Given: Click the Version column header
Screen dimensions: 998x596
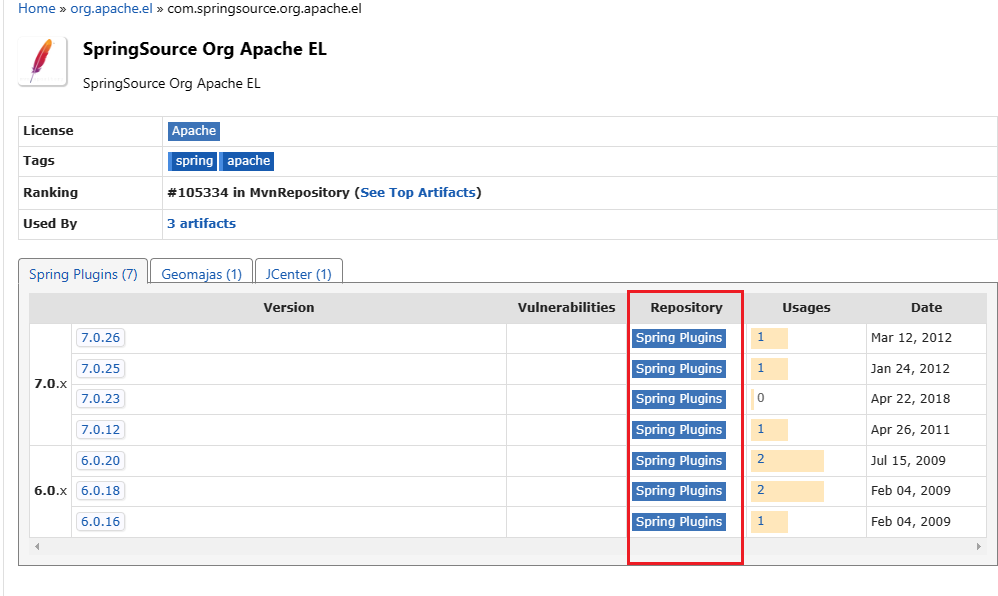Looking at the screenshot, I should point(289,308).
